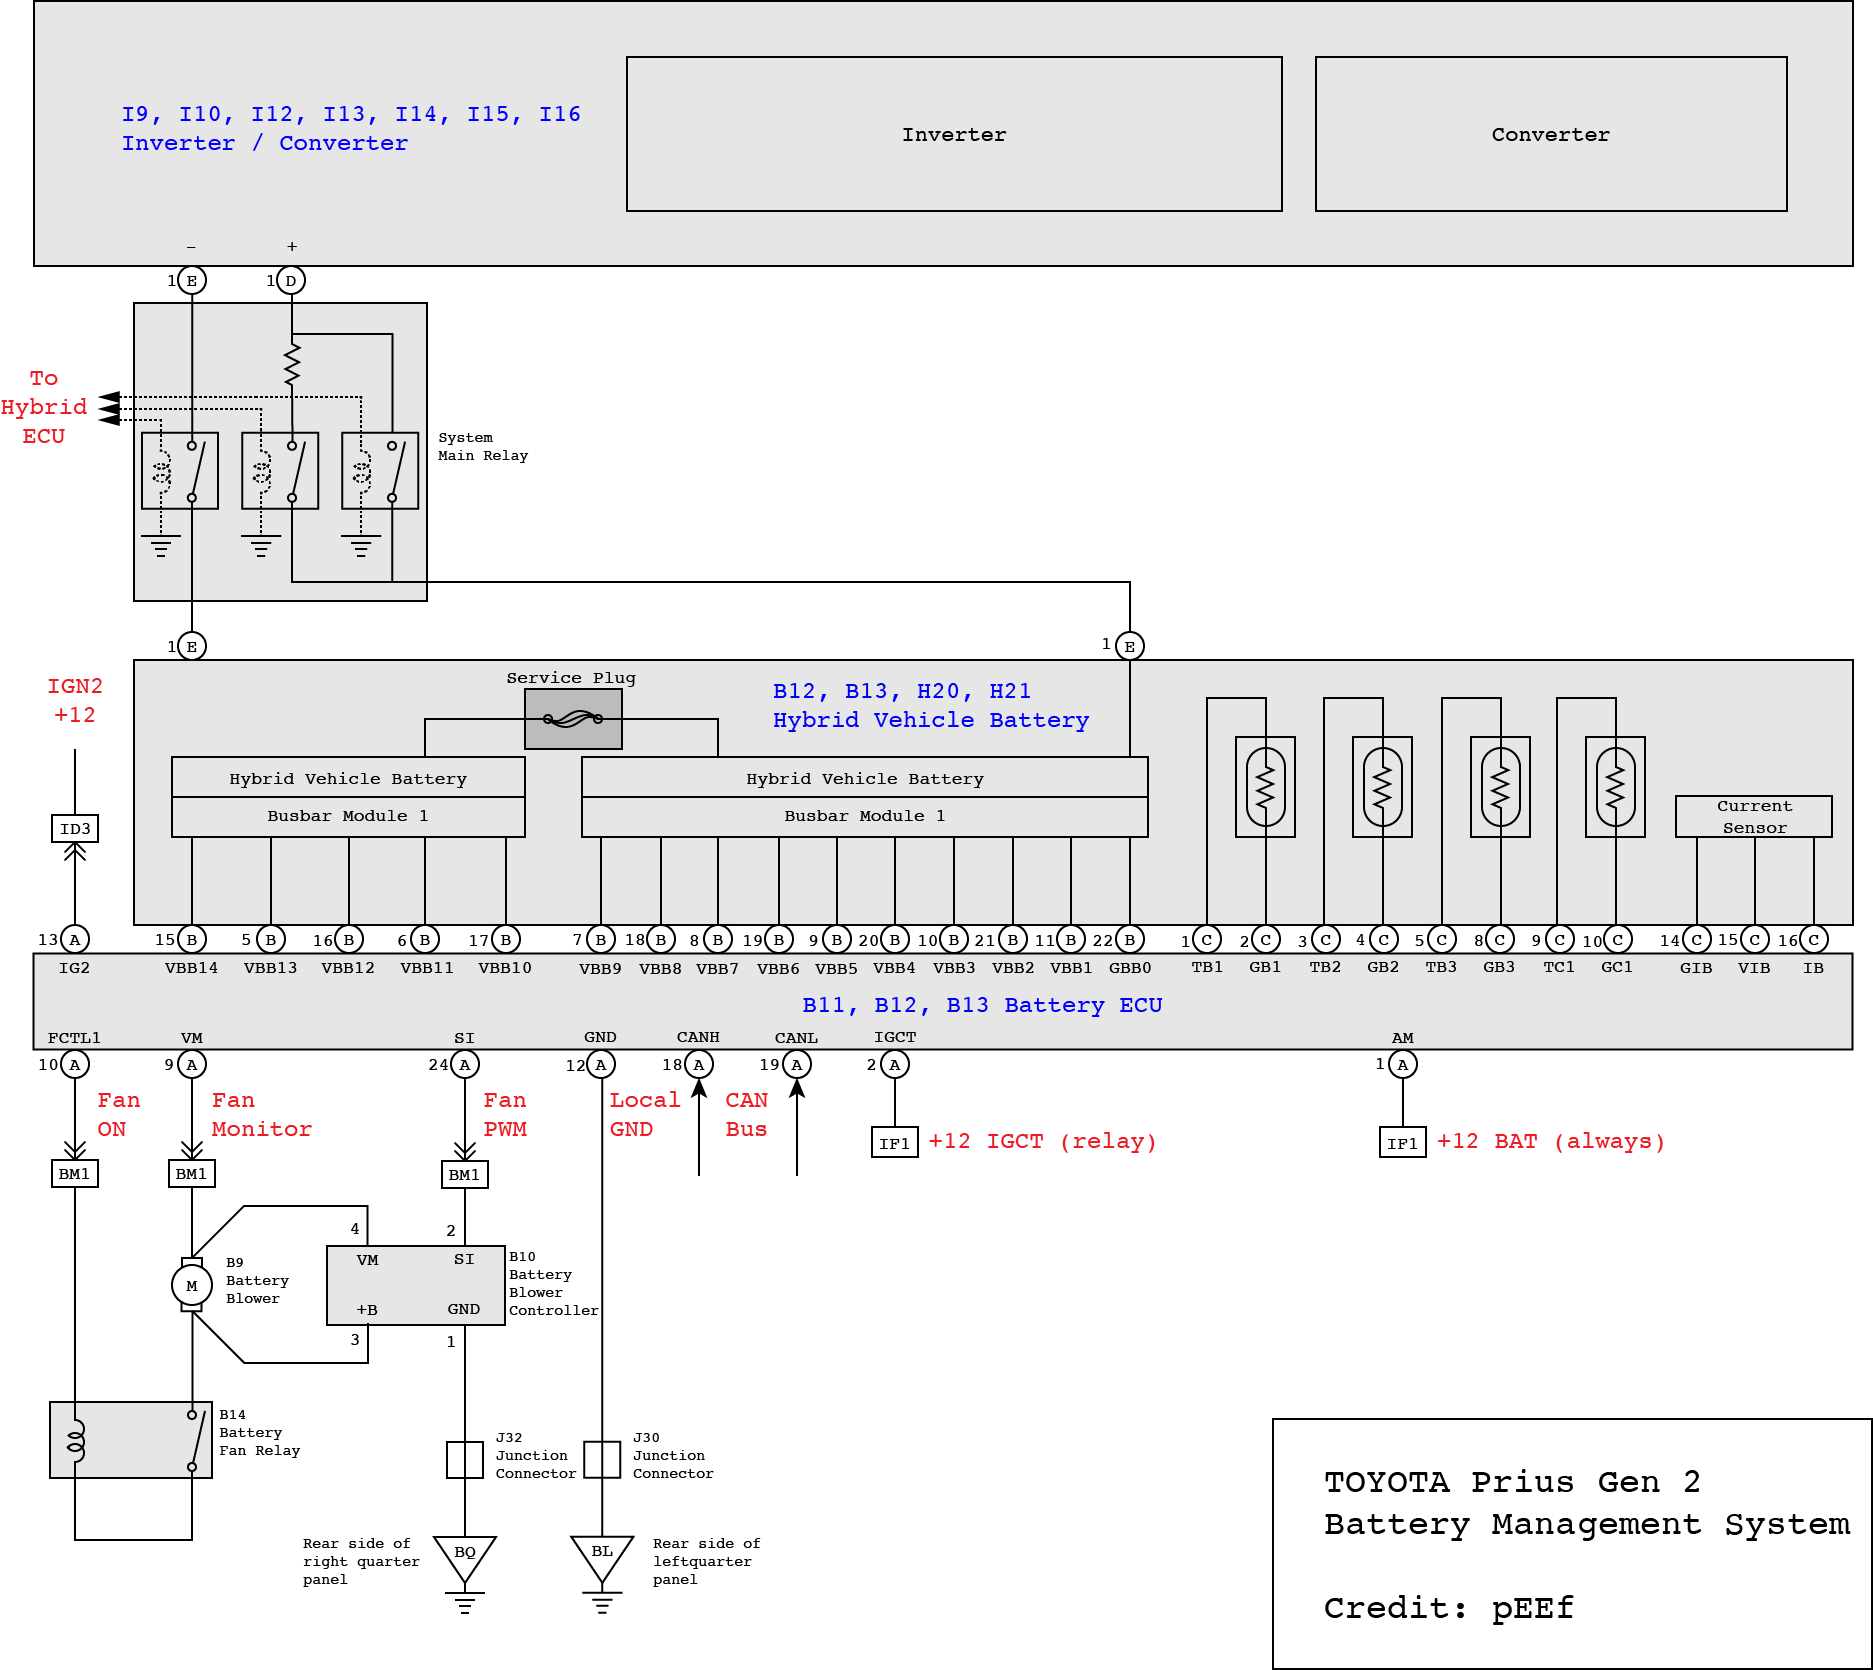Click pin 18 A circle under CANH
The image size is (1873, 1670).
[699, 1065]
